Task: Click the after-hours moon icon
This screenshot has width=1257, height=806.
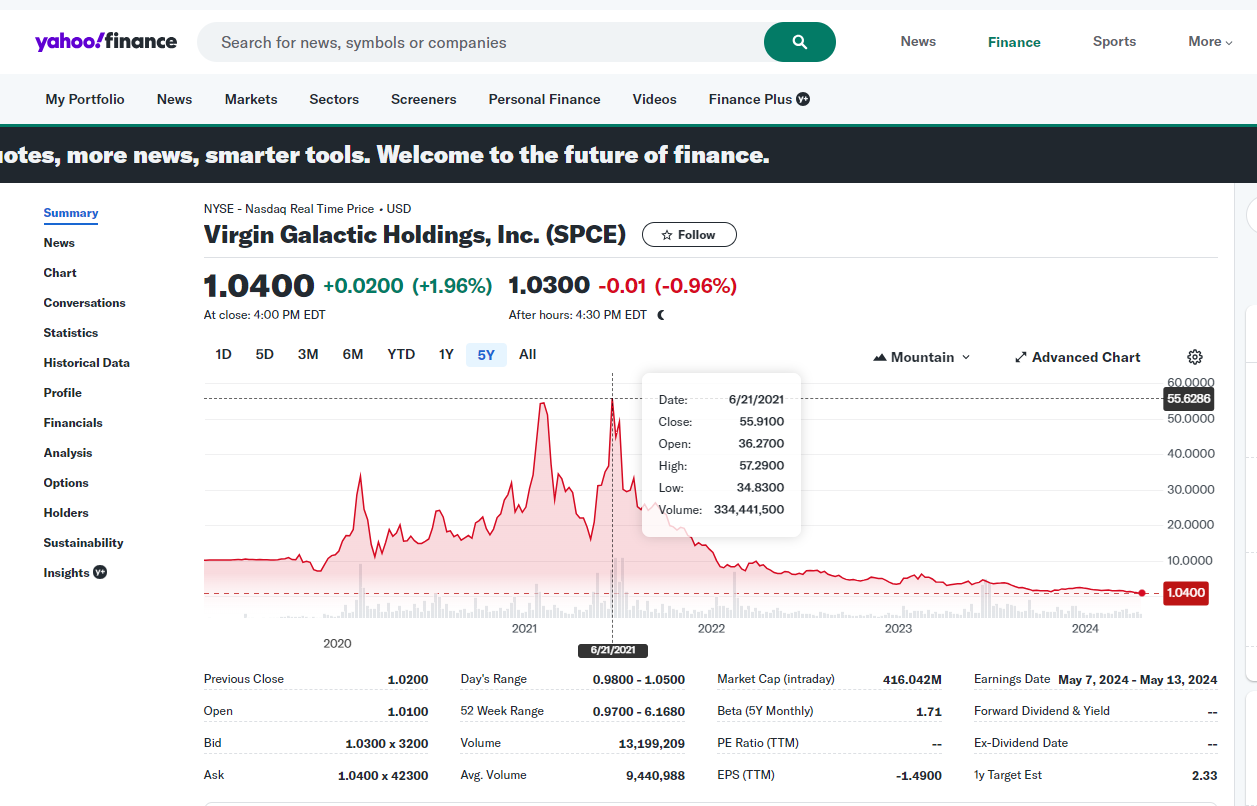Action: [x=661, y=315]
